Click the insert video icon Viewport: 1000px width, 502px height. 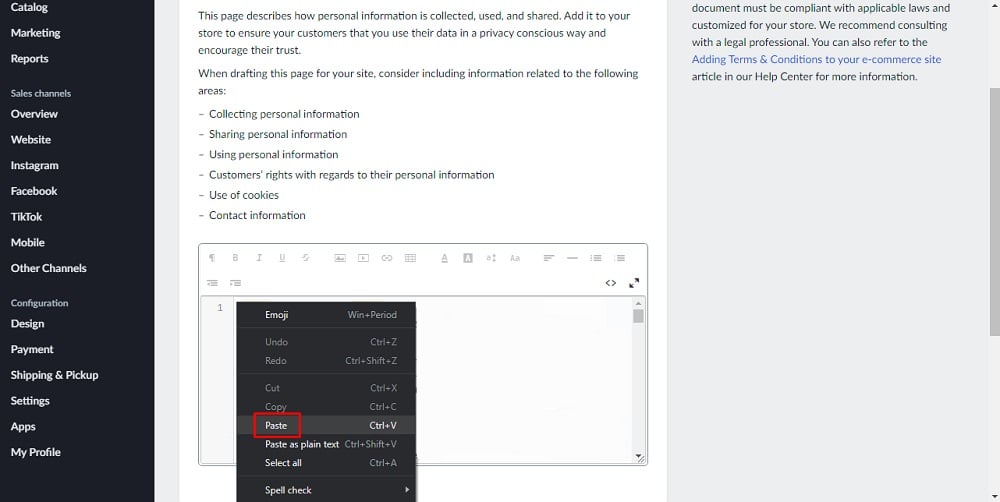point(364,258)
